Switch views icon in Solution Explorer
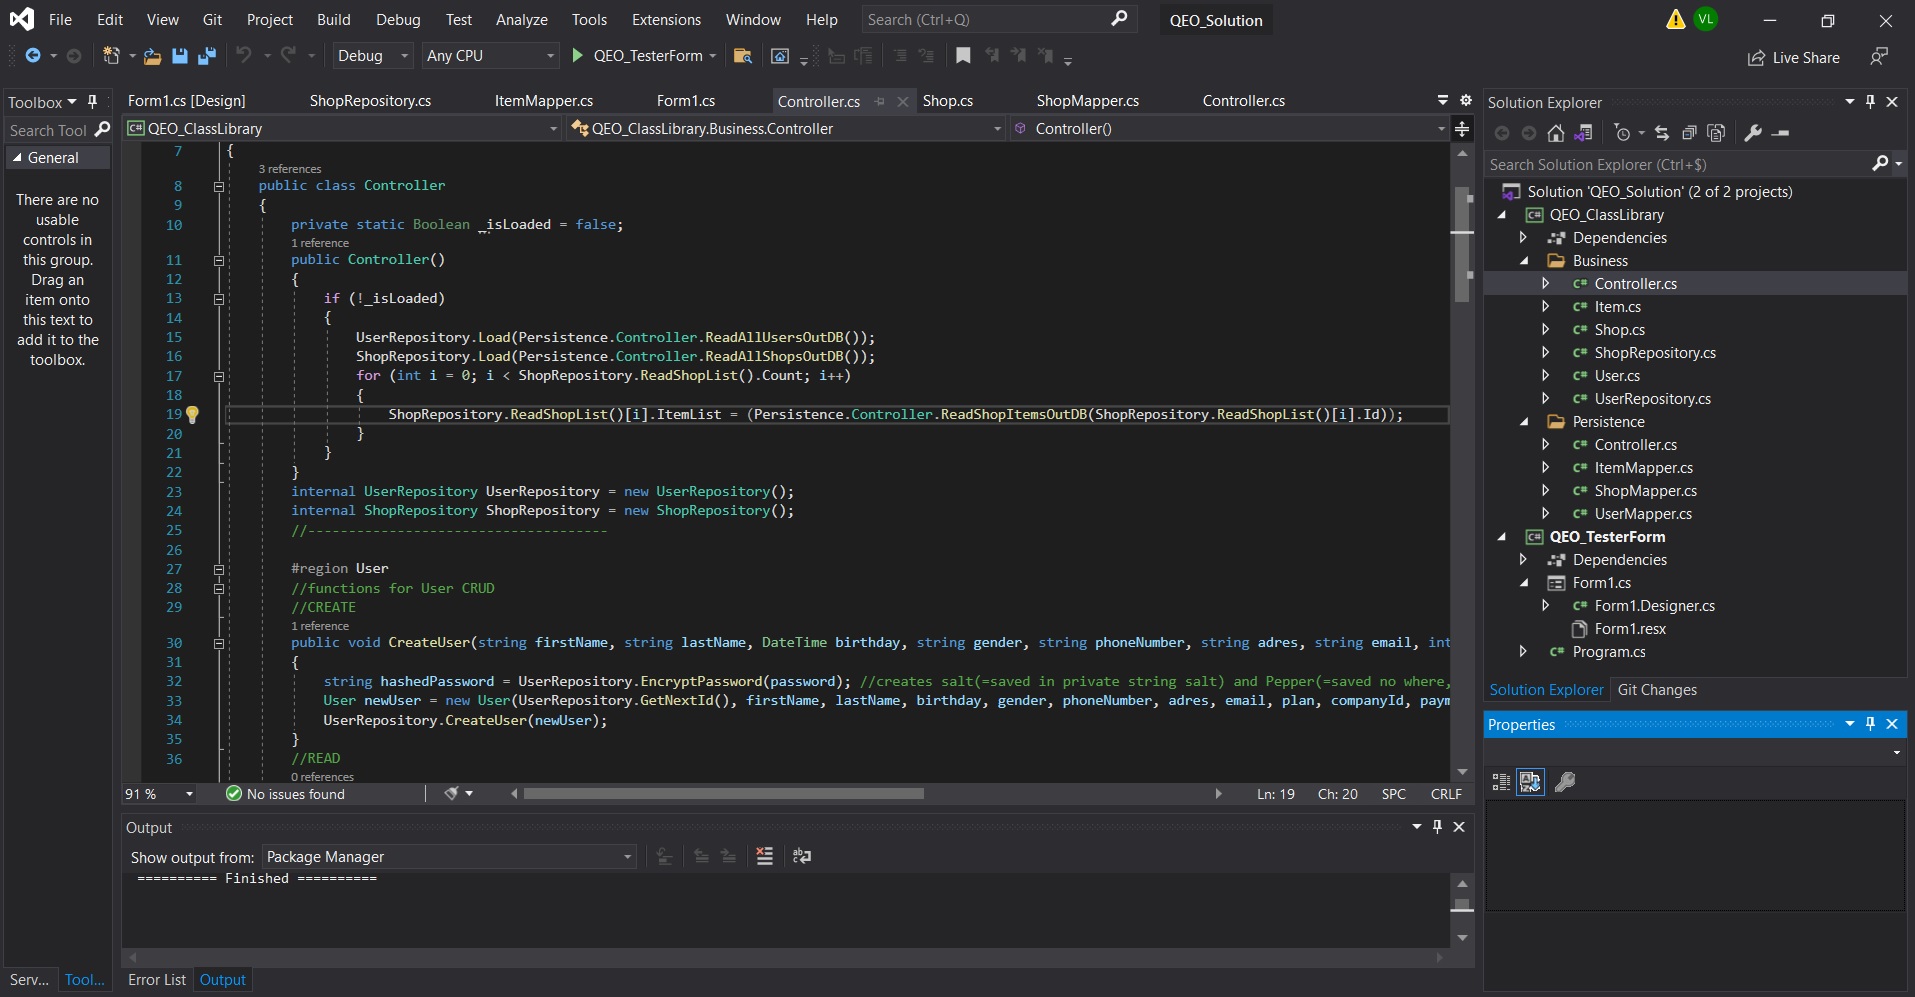 (x=1583, y=133)
